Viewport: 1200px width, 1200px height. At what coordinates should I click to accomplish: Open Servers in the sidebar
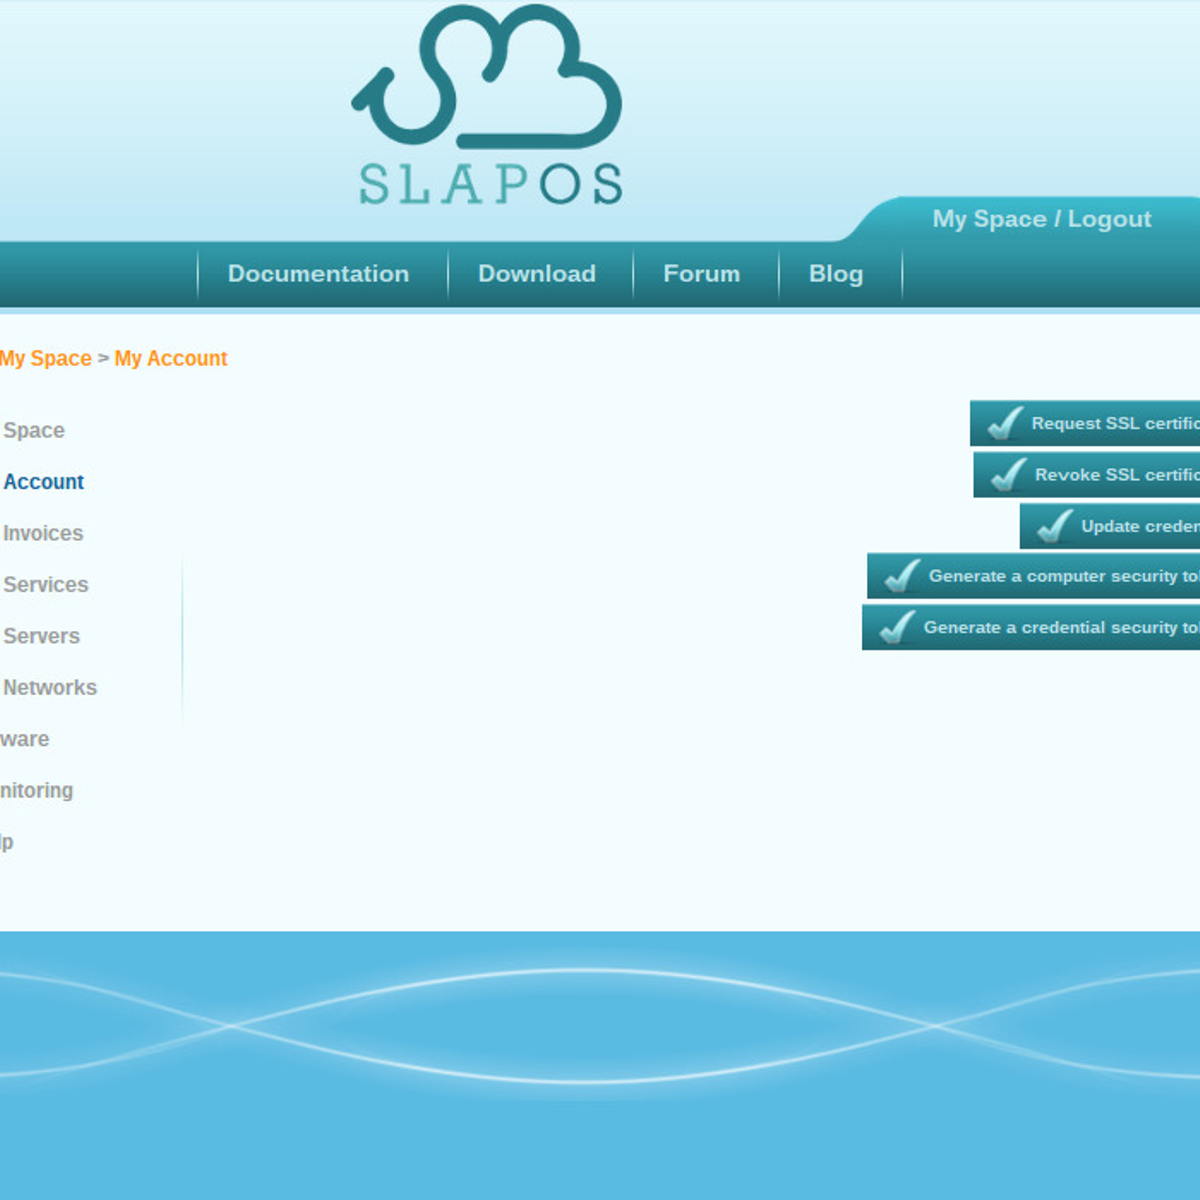point(40,636)
